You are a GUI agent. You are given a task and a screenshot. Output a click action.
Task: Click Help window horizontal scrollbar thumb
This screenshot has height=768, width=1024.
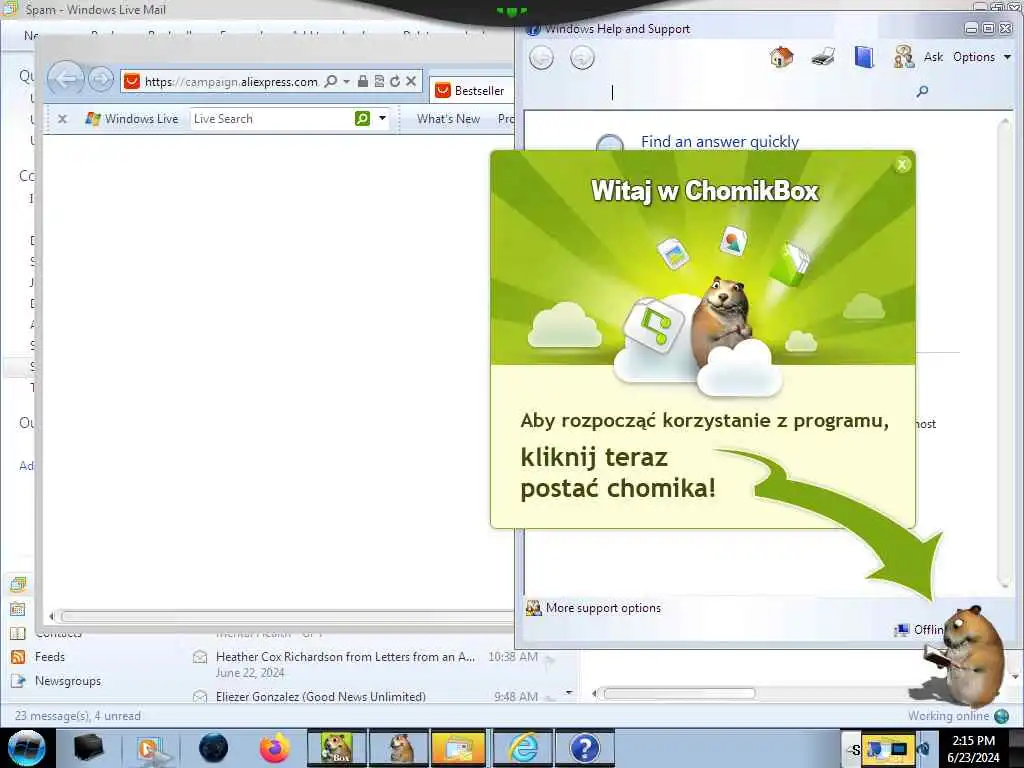point(679,694)
